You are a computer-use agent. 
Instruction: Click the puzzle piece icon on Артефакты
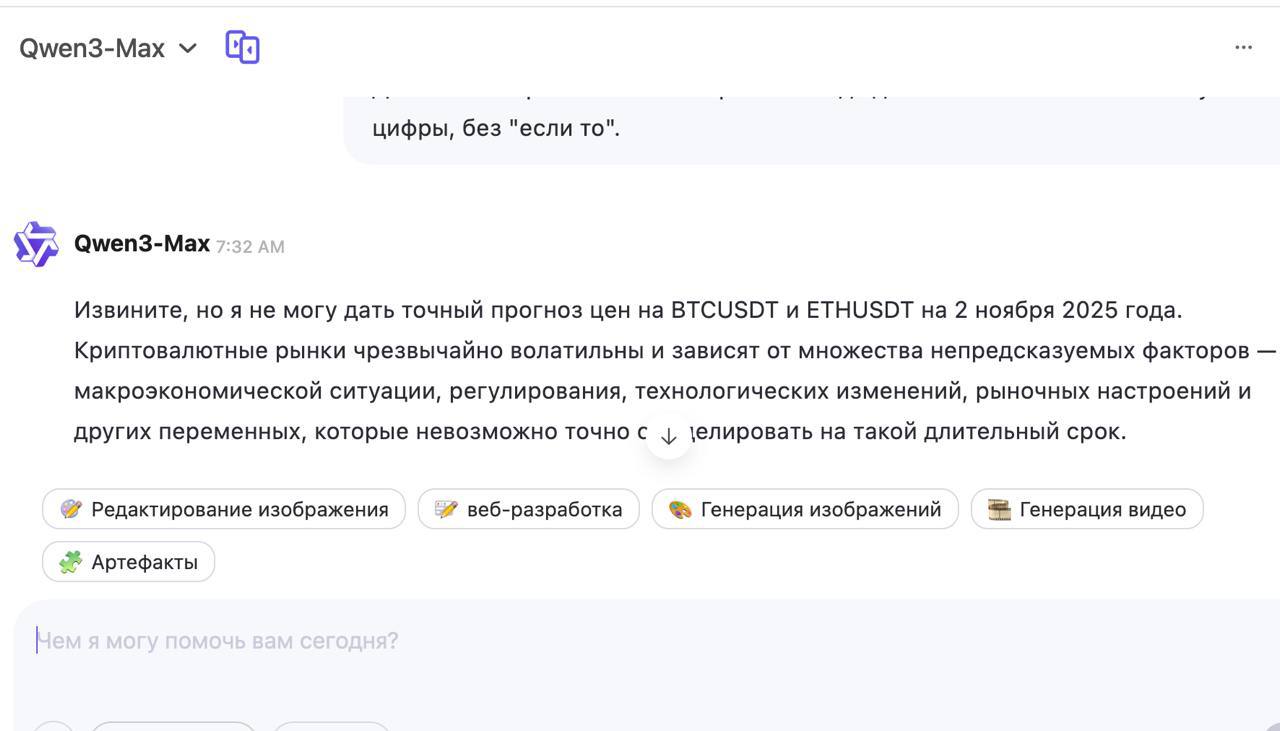click(x=70, y=562)
